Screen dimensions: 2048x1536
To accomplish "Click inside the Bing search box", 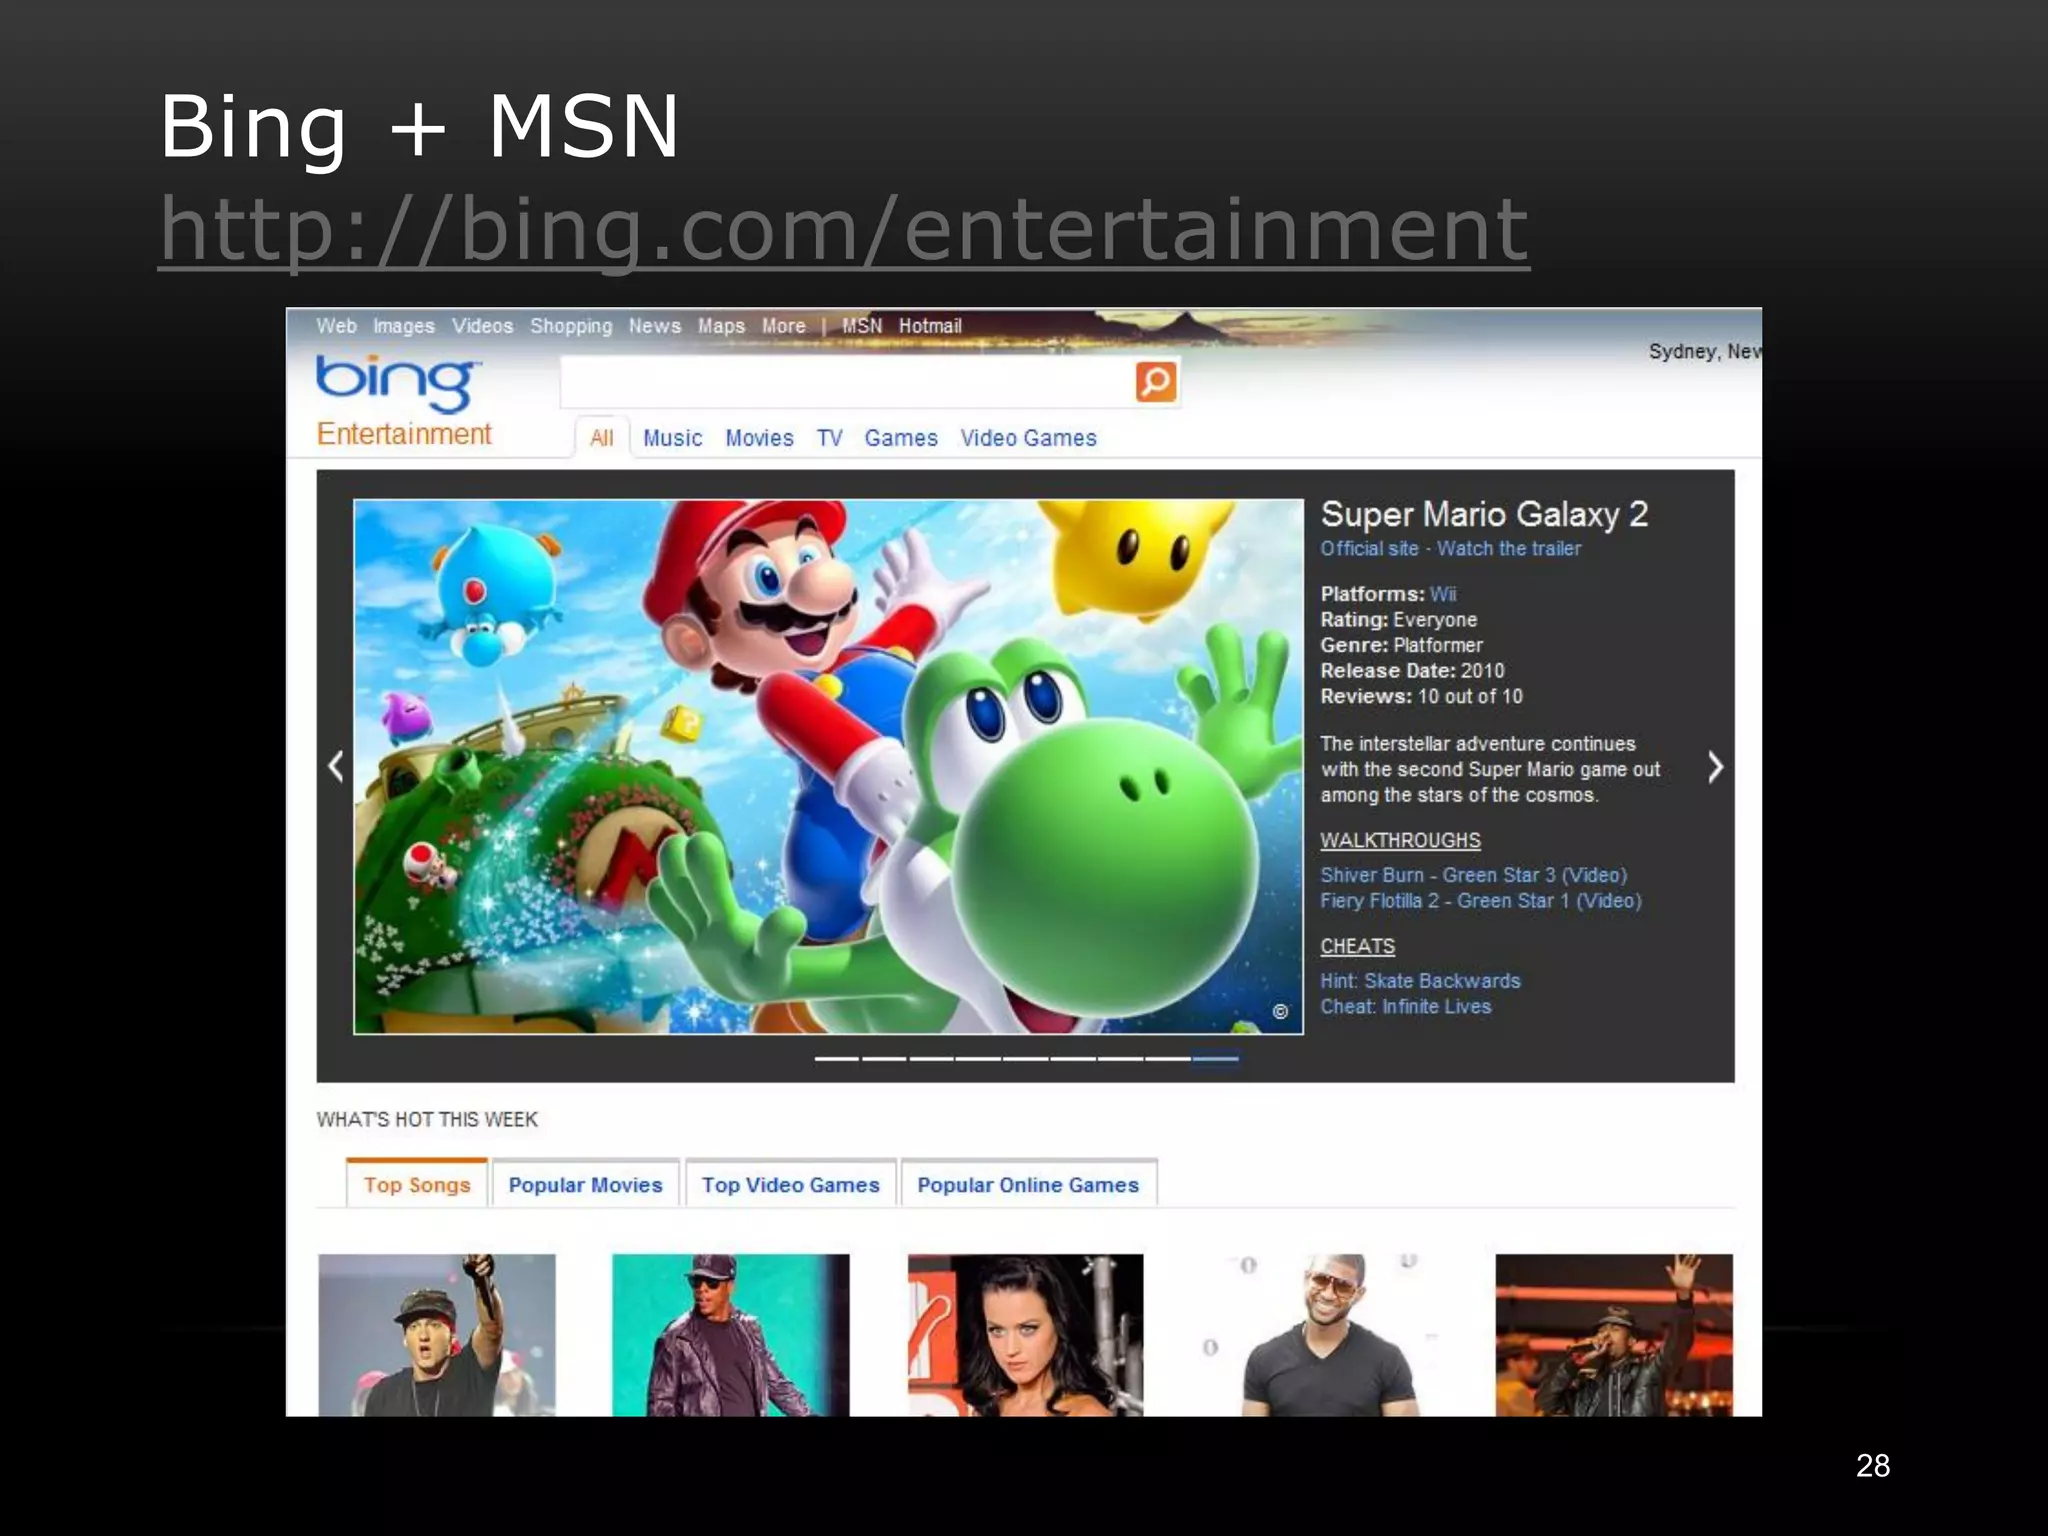I will point(847,381).
